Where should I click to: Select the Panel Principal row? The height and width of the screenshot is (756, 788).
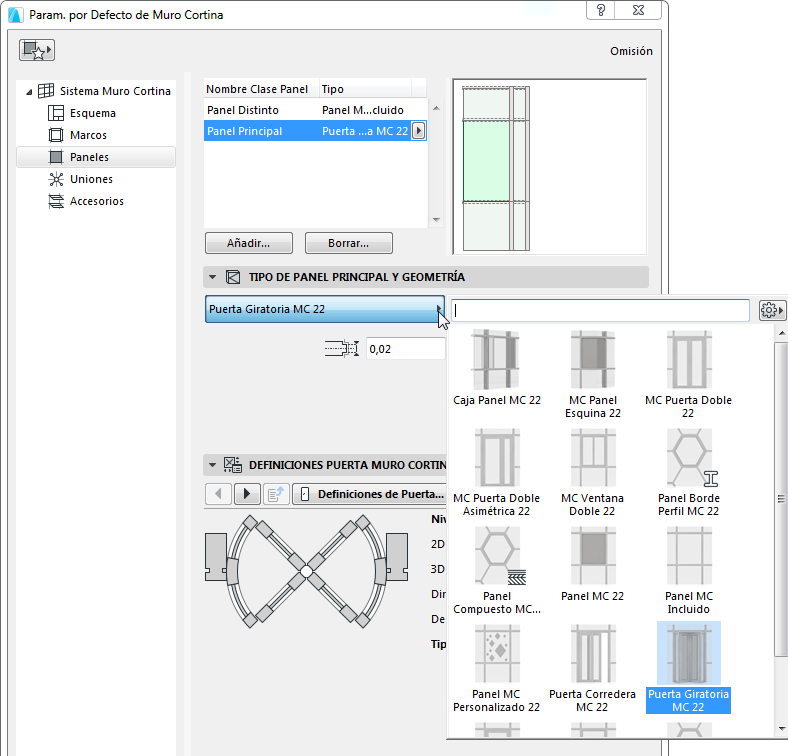pyautogui.click(x=315, y=131)
